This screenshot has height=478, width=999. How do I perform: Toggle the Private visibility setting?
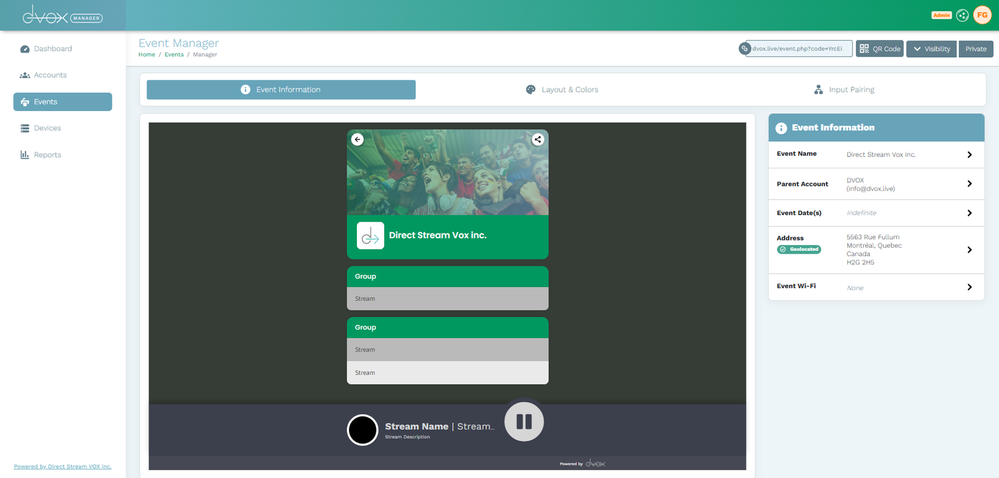tap(975, 48)
